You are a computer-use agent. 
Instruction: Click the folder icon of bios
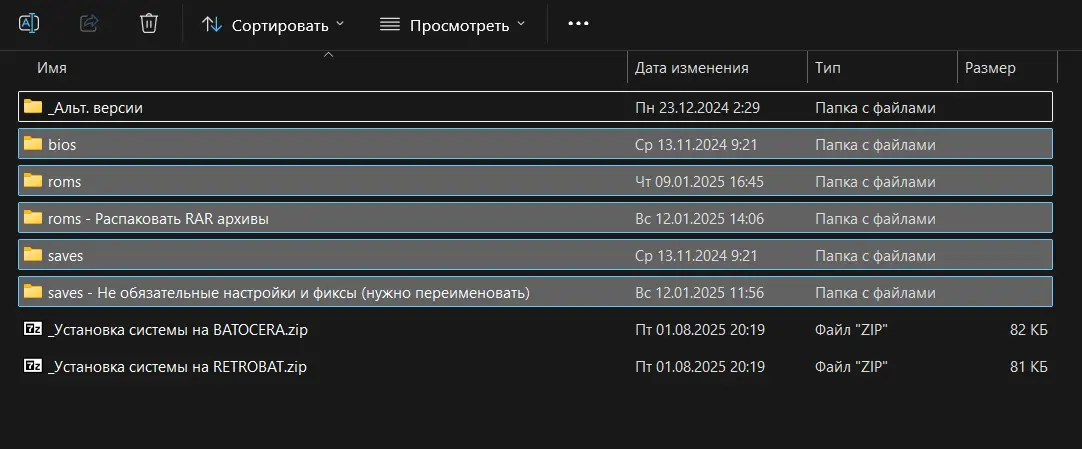click(33, 143)
